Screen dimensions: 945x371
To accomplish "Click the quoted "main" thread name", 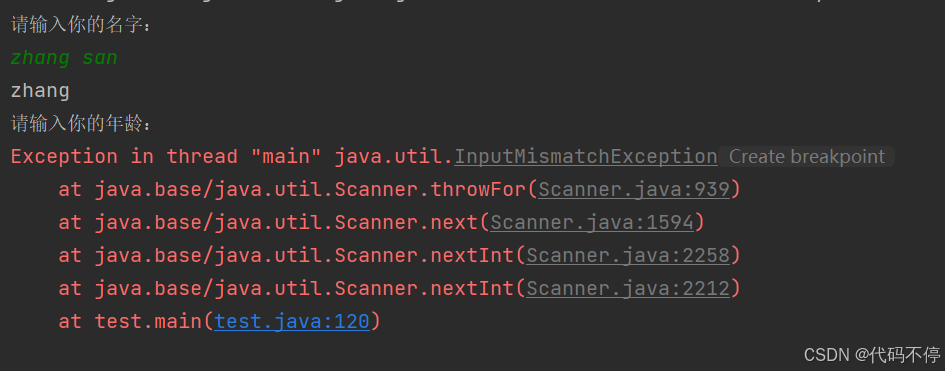I will point(286,157).
